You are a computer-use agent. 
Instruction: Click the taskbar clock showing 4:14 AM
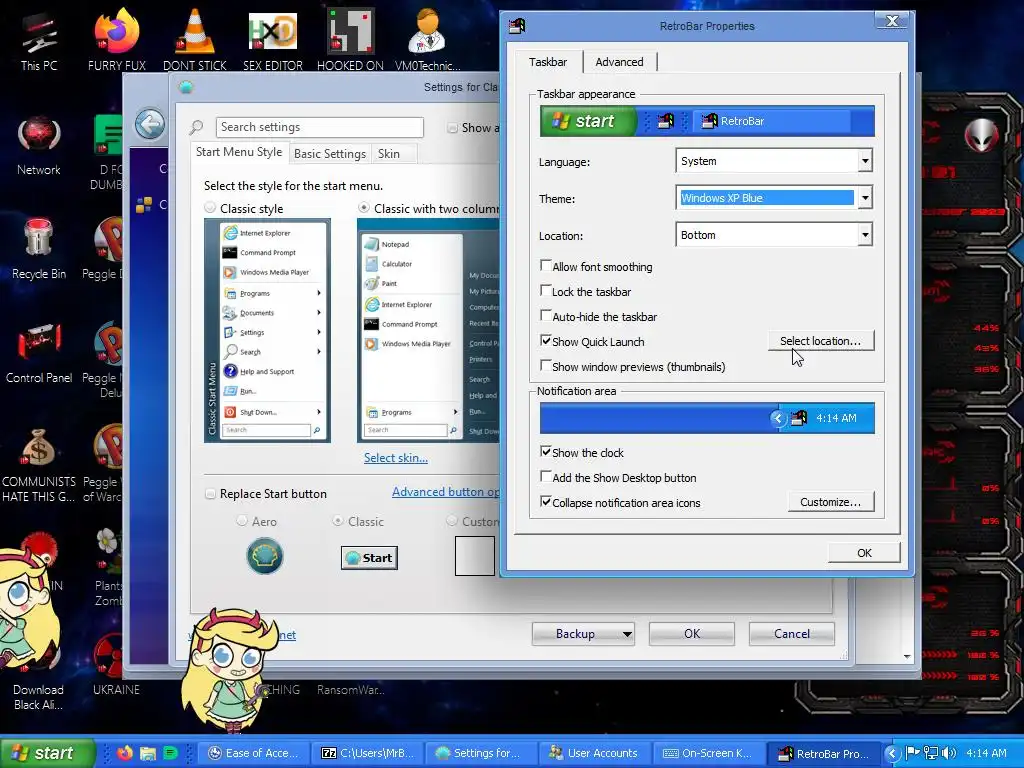986,753
